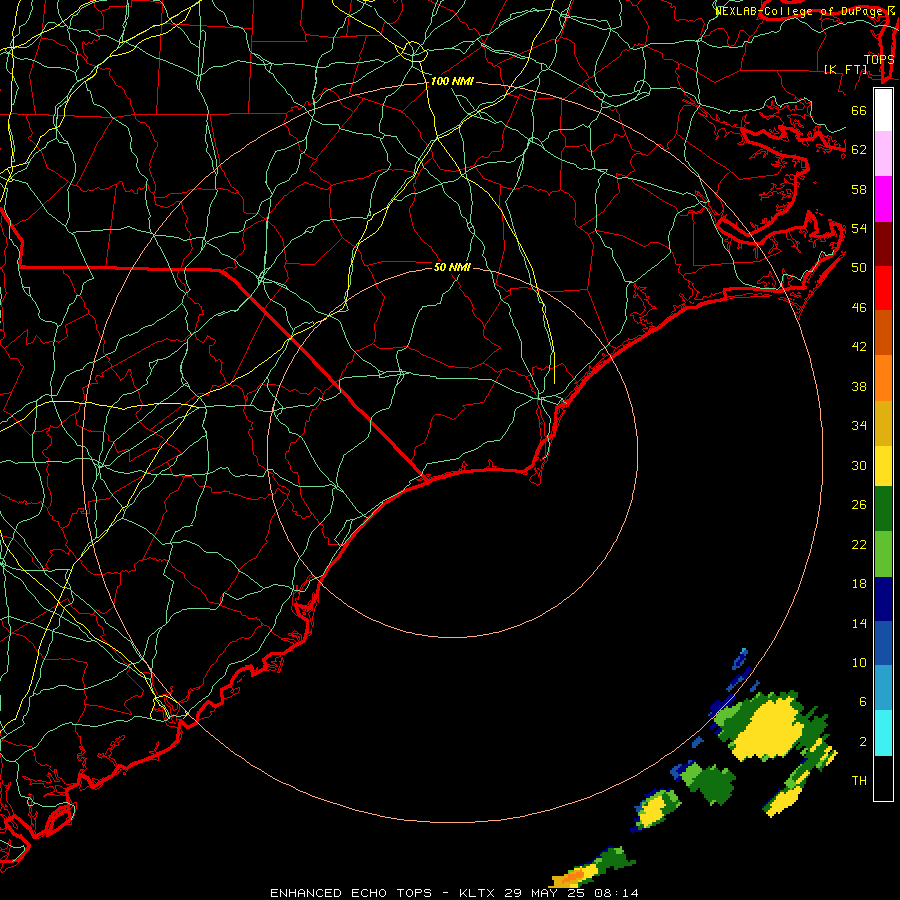Click the '10' value on the scale
Screen dimensions: 900x900
[x=859, y=662]
